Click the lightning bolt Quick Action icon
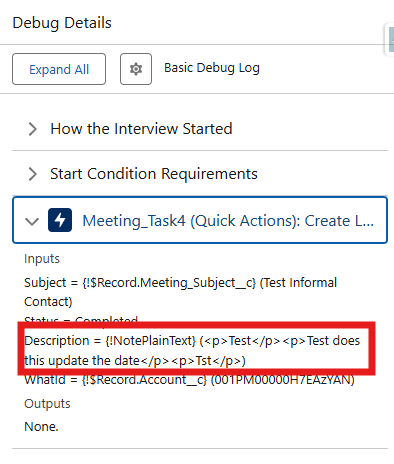394x464 pixels. tap(60, 220)
